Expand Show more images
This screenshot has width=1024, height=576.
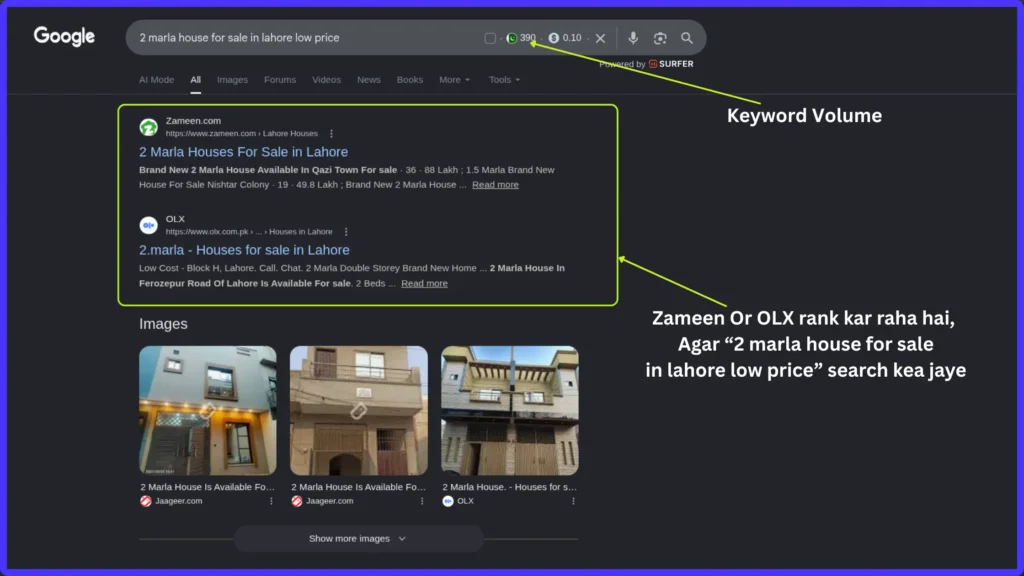(x=358, y=539)
